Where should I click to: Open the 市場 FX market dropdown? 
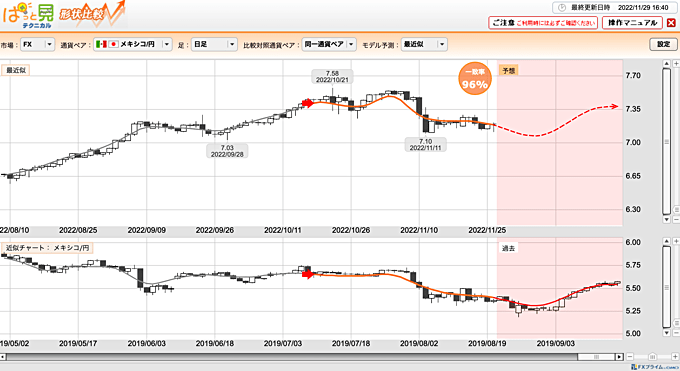pos(37,44)
